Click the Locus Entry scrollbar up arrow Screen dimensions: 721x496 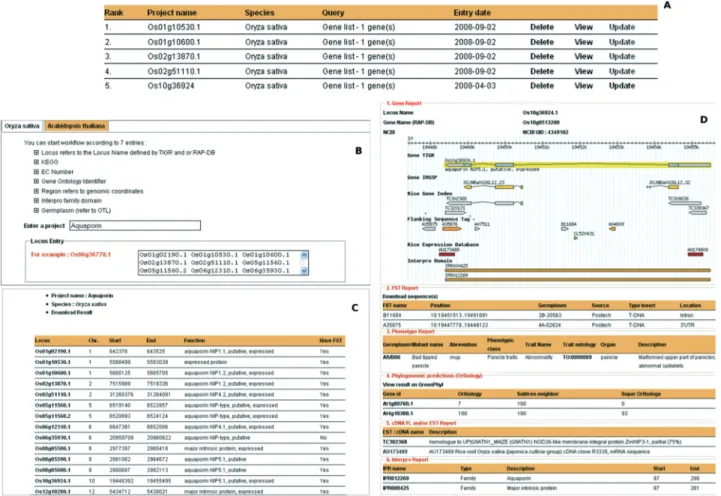coord(304,254)
